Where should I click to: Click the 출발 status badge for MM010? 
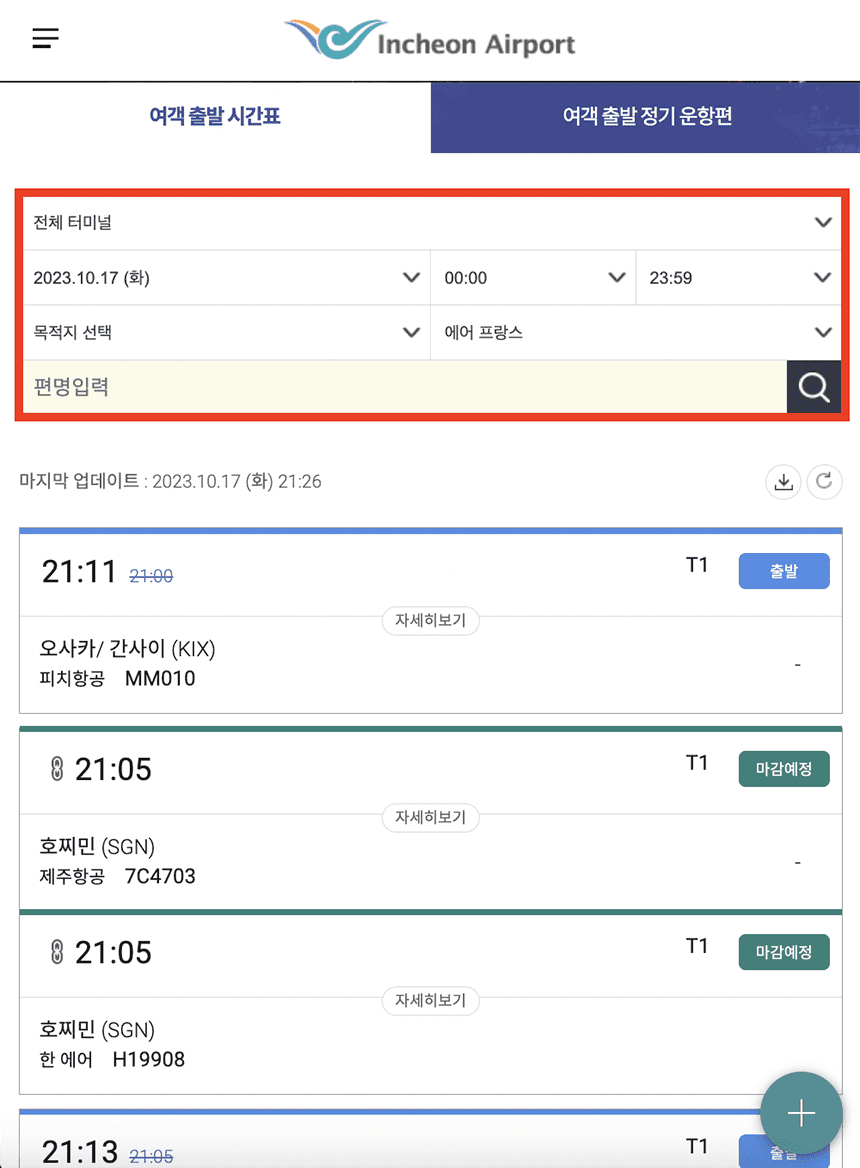tap(784, 571)
